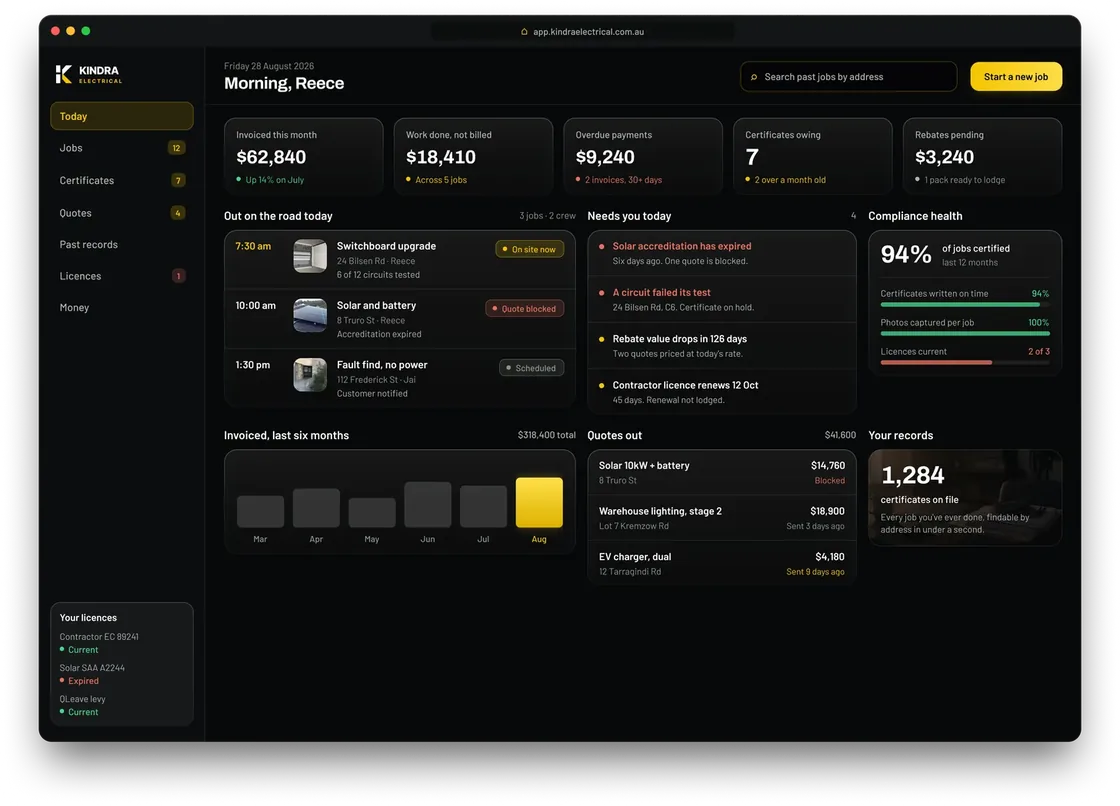Click the Certificates written on time progress bar

point(965,304)
